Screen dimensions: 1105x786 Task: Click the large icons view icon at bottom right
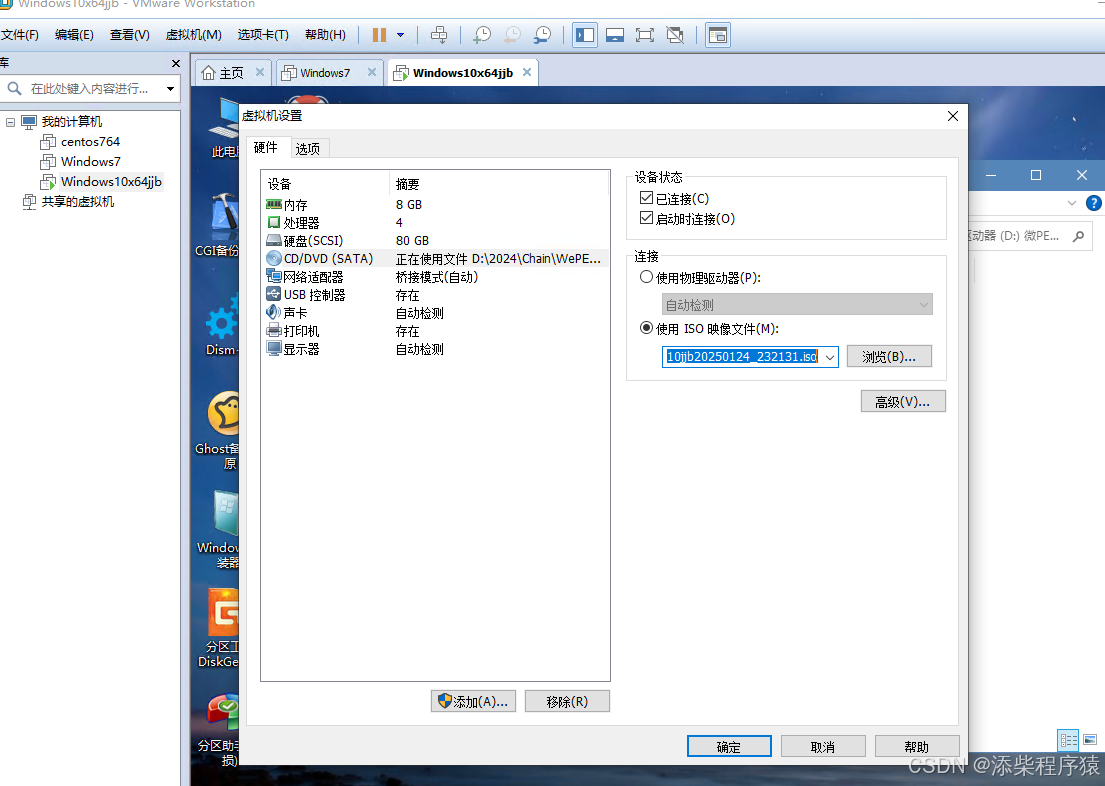click(x=1089, y=740)
